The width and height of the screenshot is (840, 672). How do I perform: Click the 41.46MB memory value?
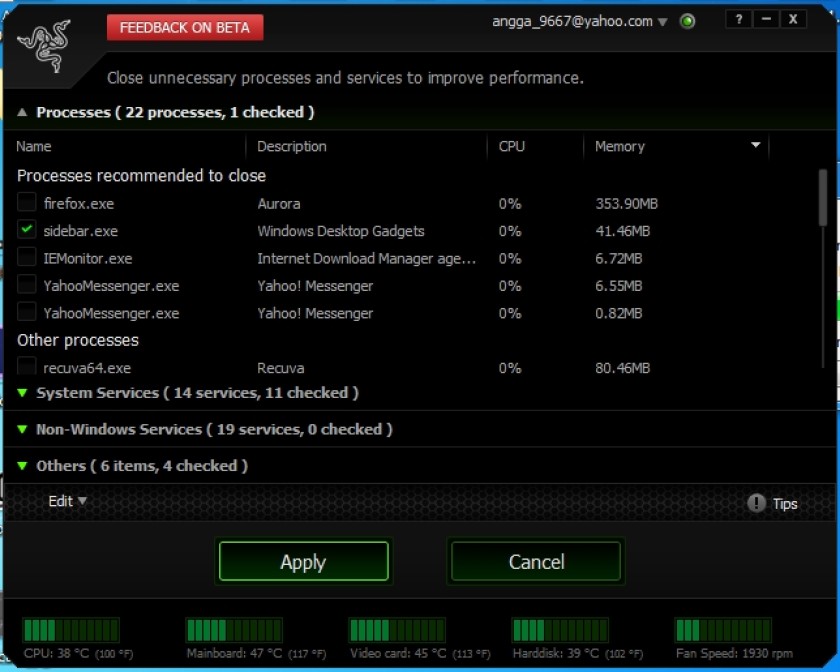tap(622, 231)
